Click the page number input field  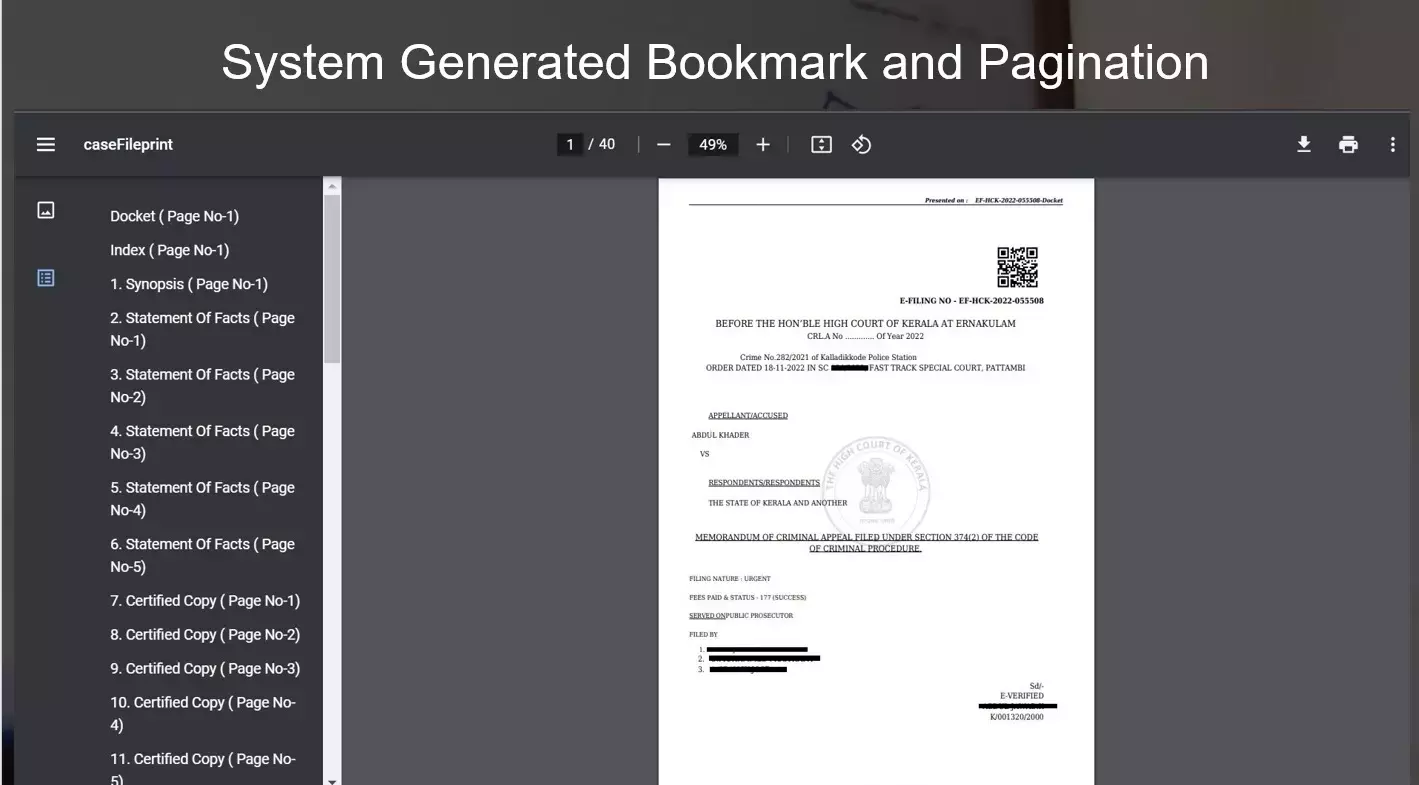(x=570, y=144)
